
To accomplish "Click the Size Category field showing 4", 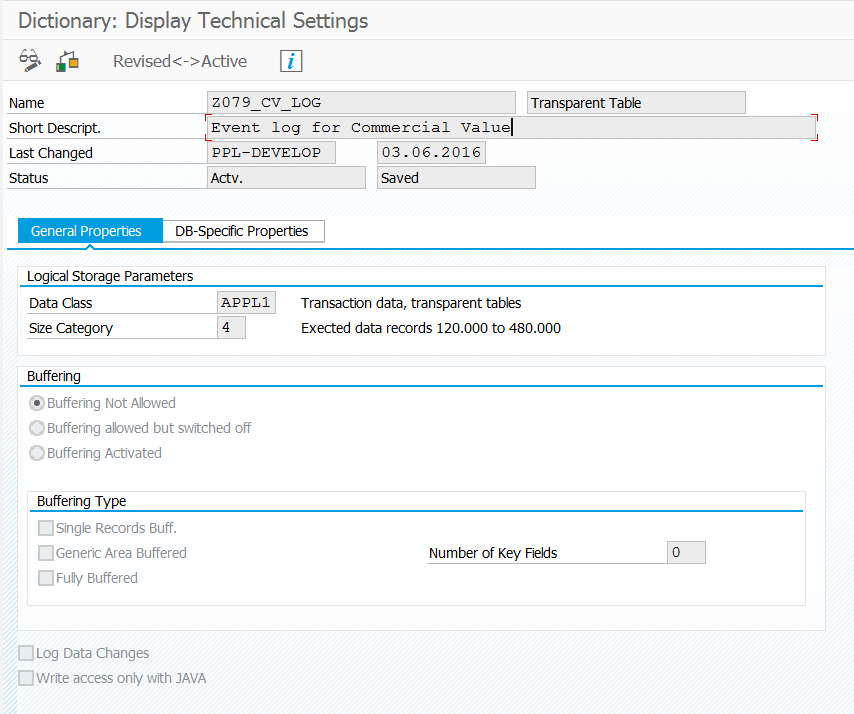I will [229, 327].
